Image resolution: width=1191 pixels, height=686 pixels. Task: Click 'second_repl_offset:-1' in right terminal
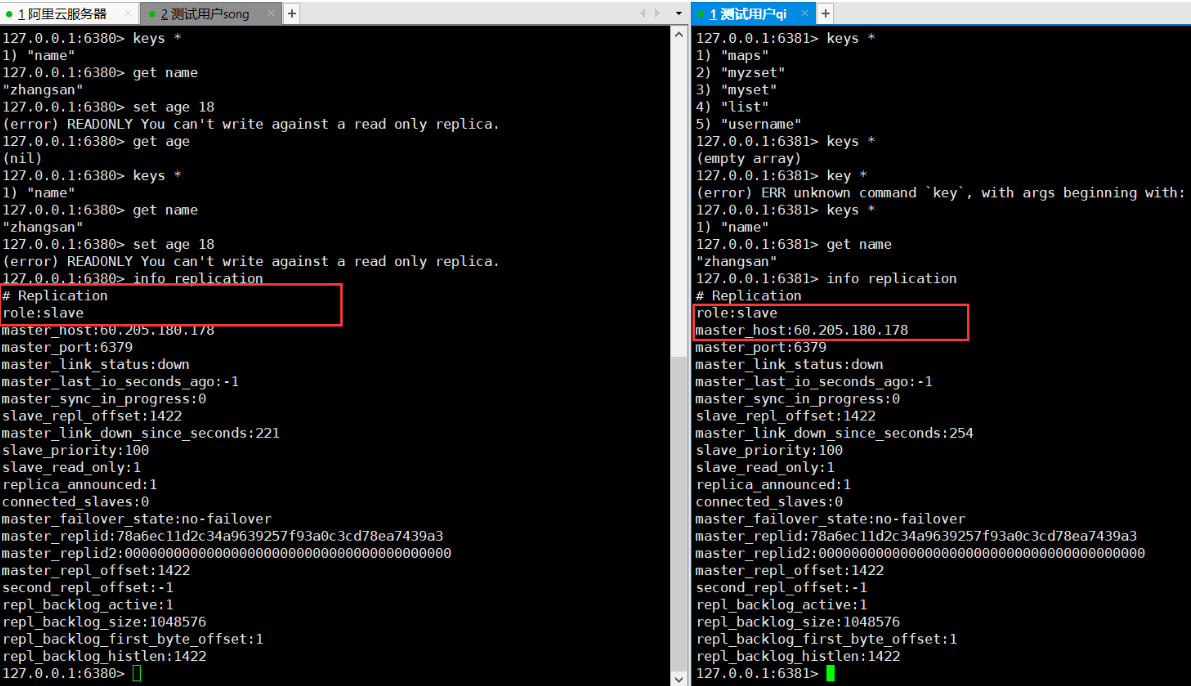(x=781, y=588)
